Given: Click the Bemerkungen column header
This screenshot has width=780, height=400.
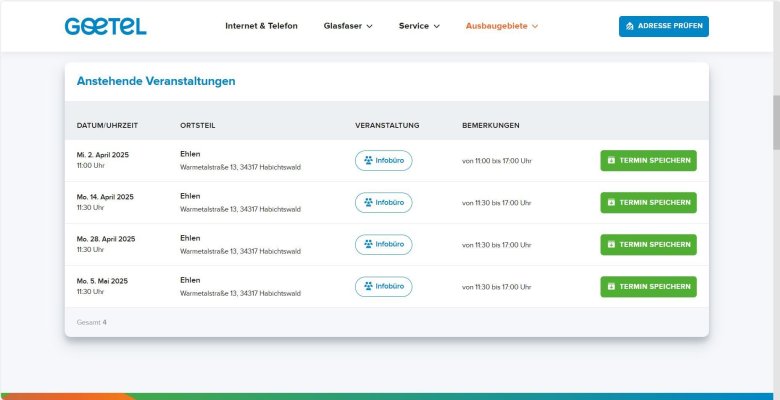Looking at the screenshot, I should [490, 125].
